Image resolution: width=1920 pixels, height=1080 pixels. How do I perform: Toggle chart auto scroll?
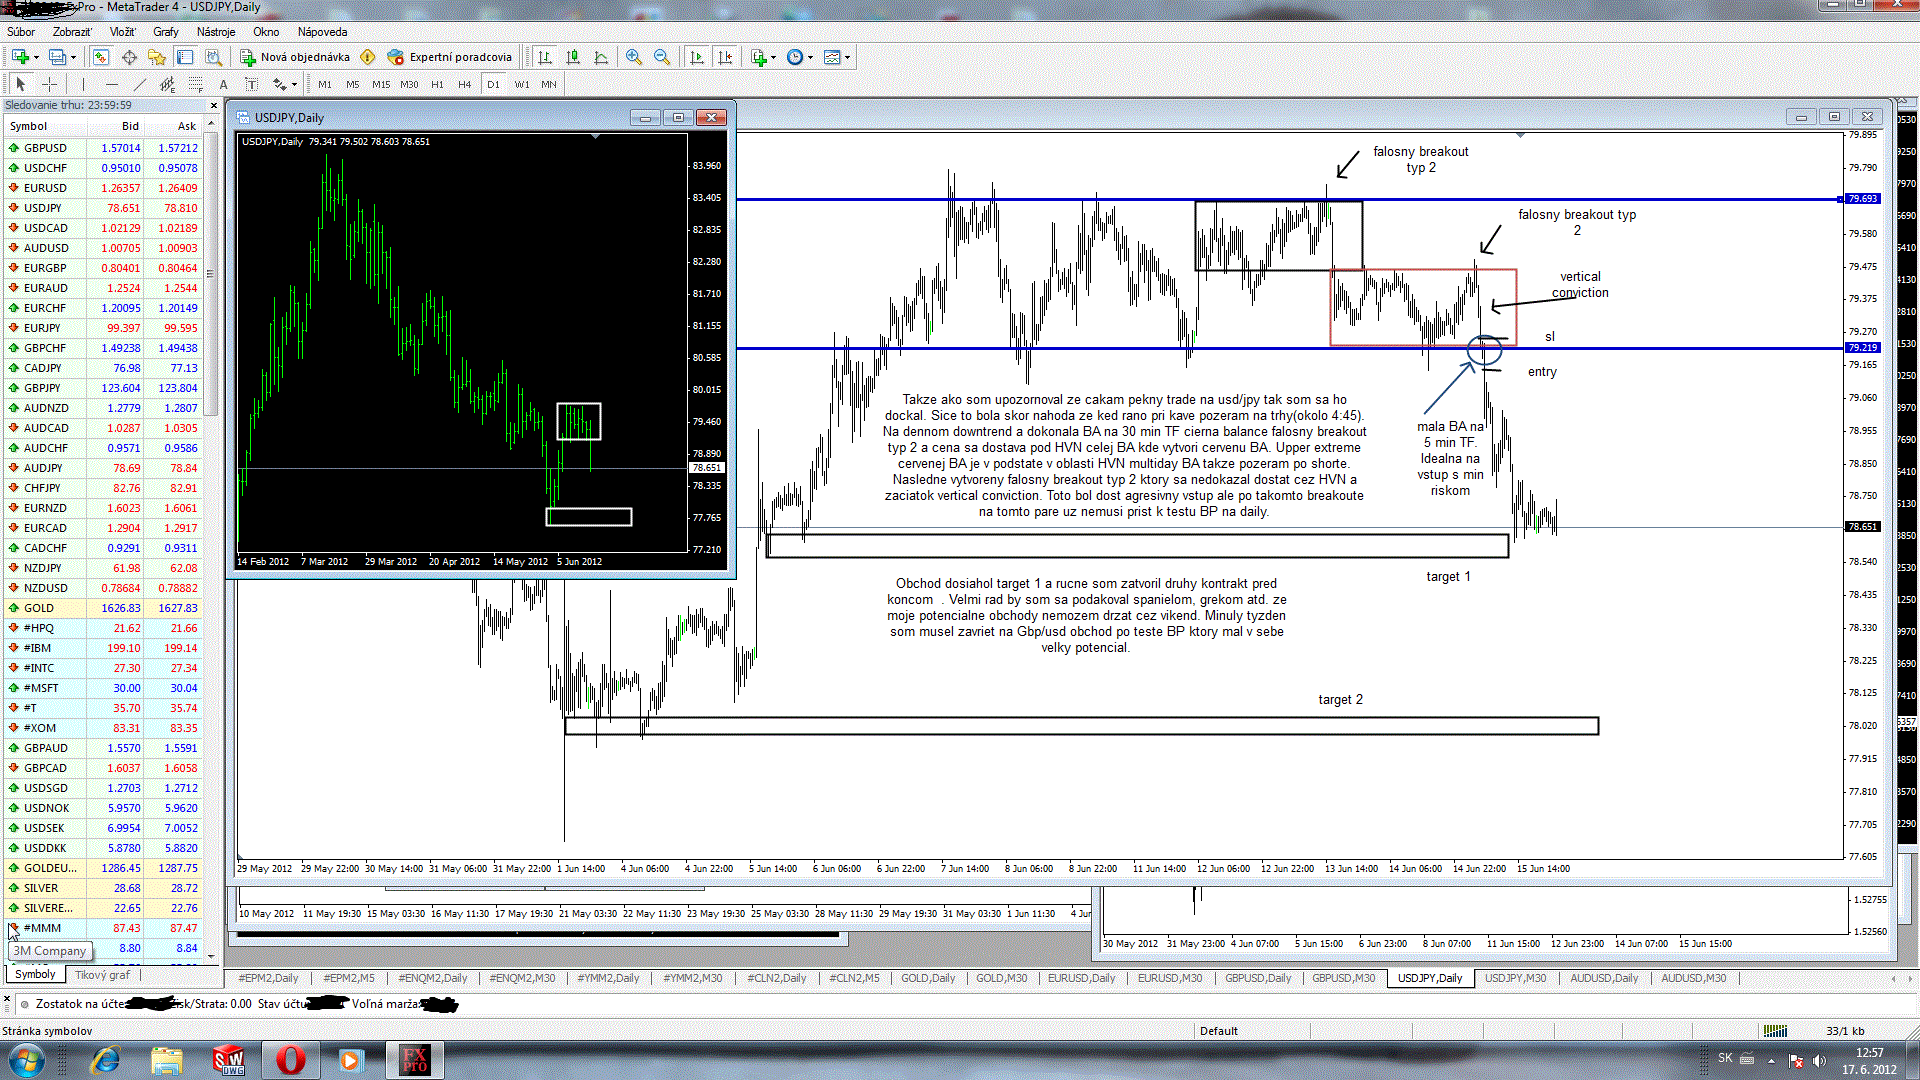pos(697,57)
